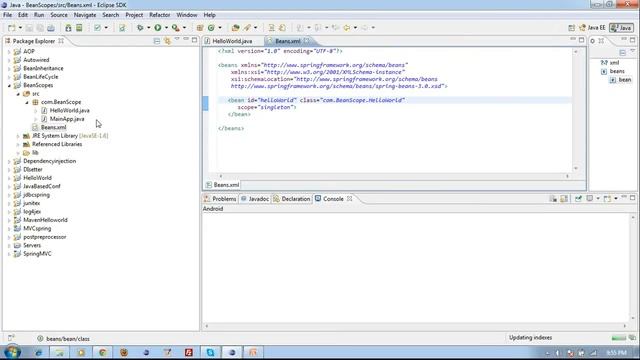Screen dimensions: 640x360
Task: Click Collapse All in Package Explorer
Action: [x=157, y=41]
